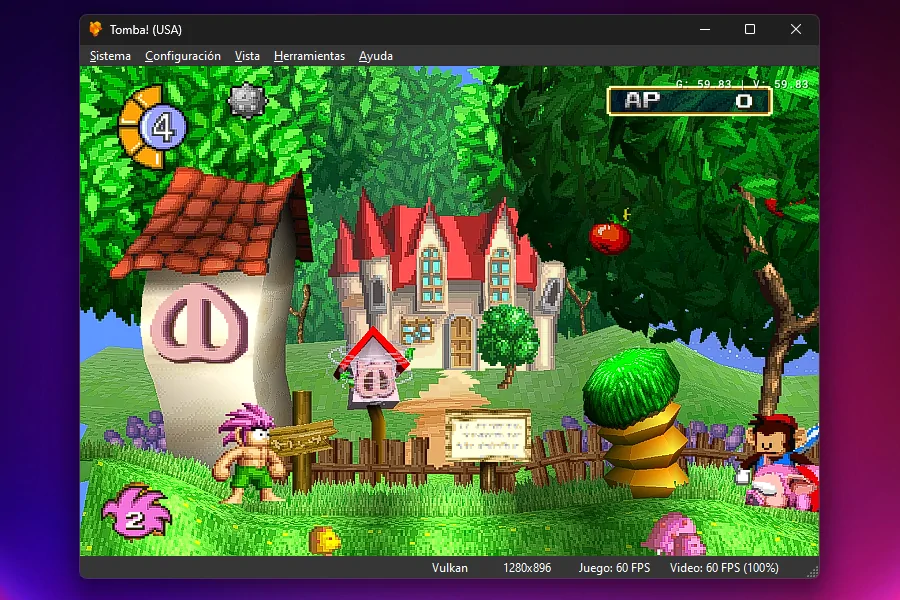The image size is (900, 600).
Task: Maximize the Tomba! (USA) window
Action: pyautogui.click(x=750, y=29)
